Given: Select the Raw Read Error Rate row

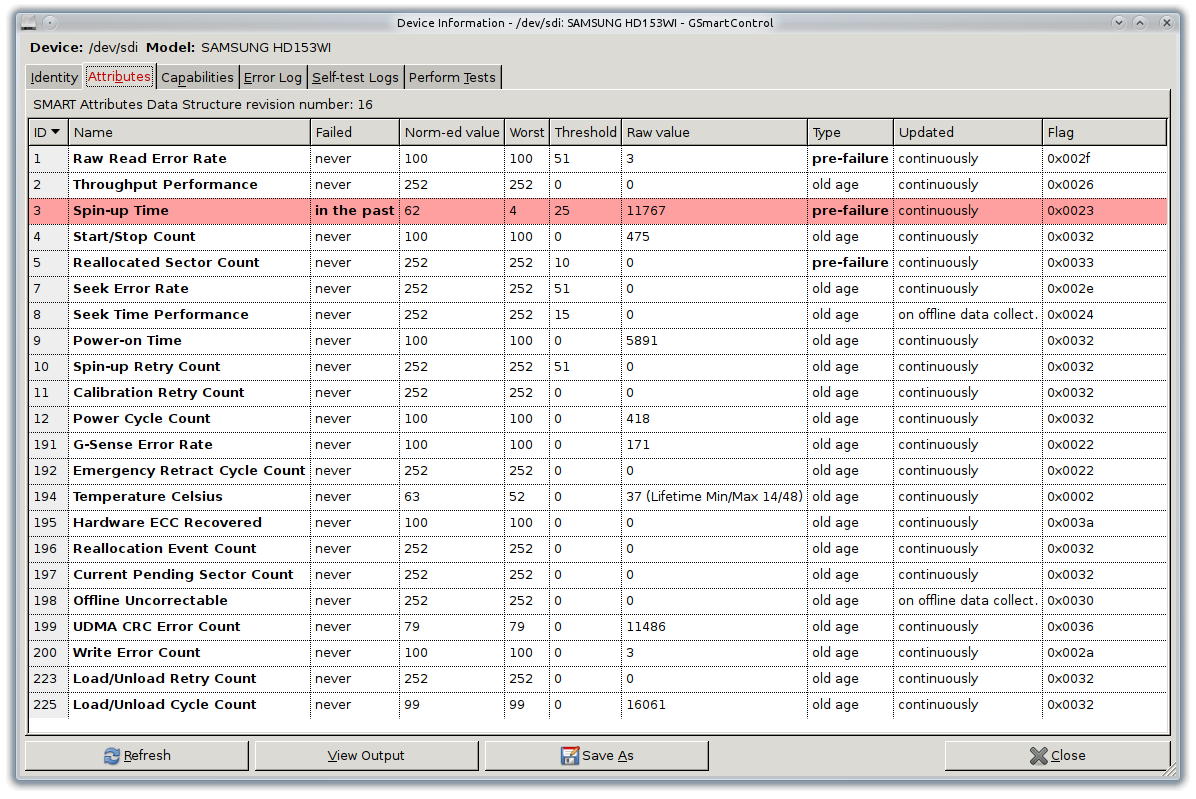Looking at the screenshot, I should point(598,159).
